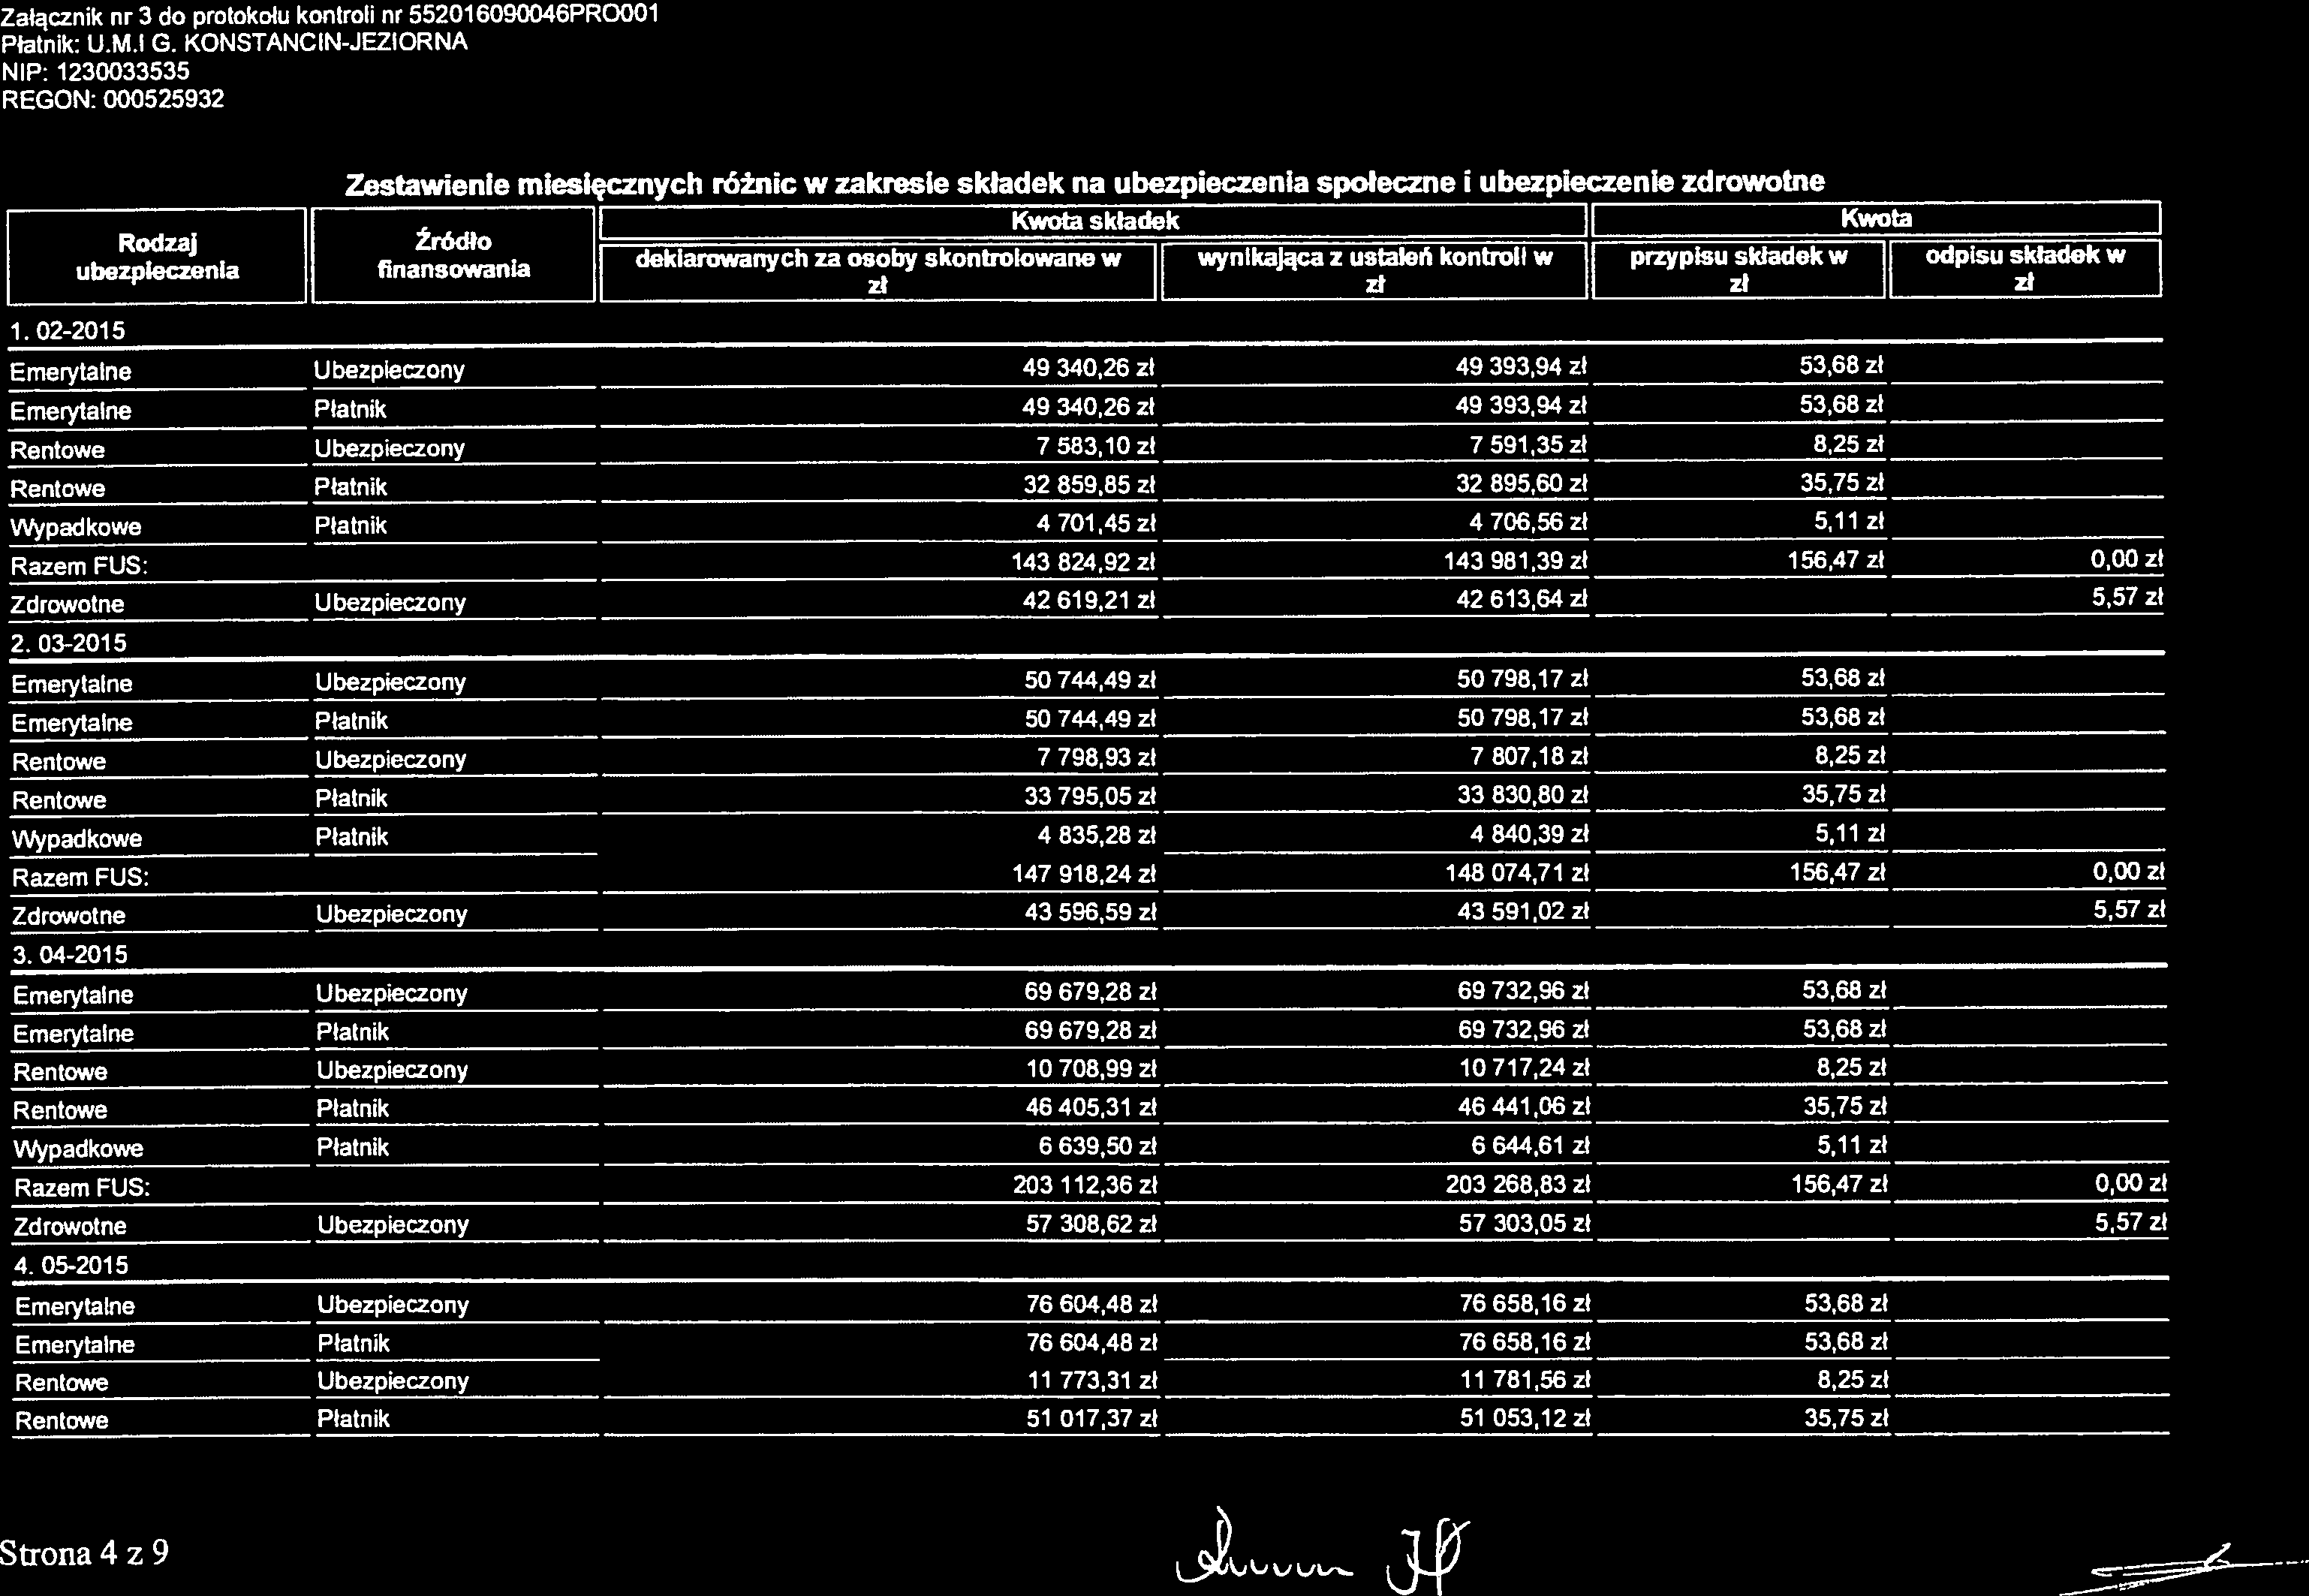Image resolution: width=2309 pixels, height=1596 pixels.
Task: Click the Razem FUS label in 03-2015 section
Action: (81, 878)
